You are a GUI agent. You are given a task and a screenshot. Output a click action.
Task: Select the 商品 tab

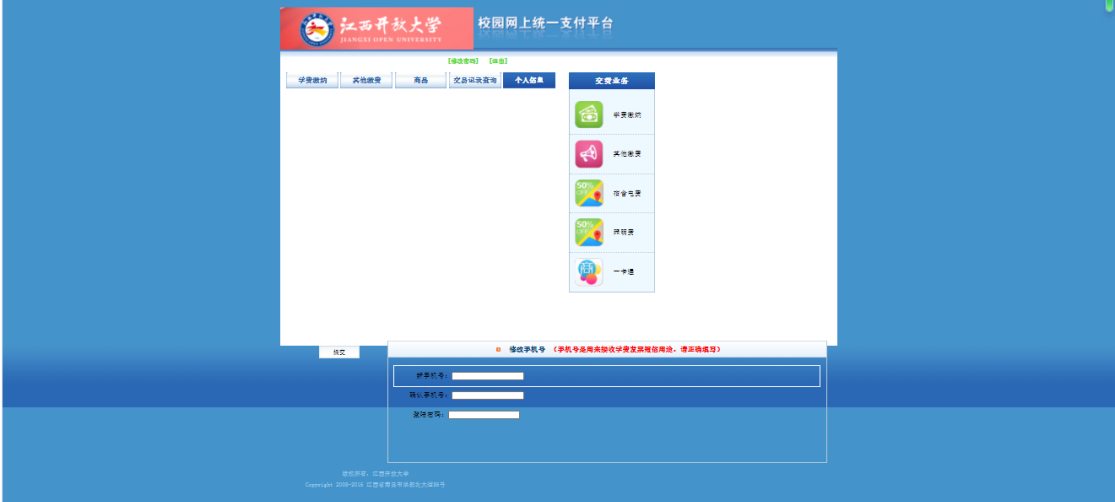[x=421, y=80]
